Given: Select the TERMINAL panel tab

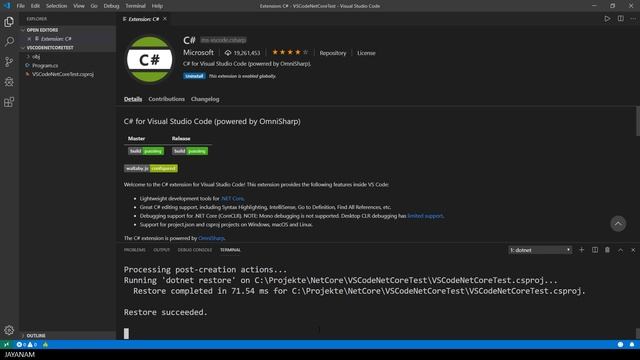Looking at the screenshot, I should tap(230, 250).
